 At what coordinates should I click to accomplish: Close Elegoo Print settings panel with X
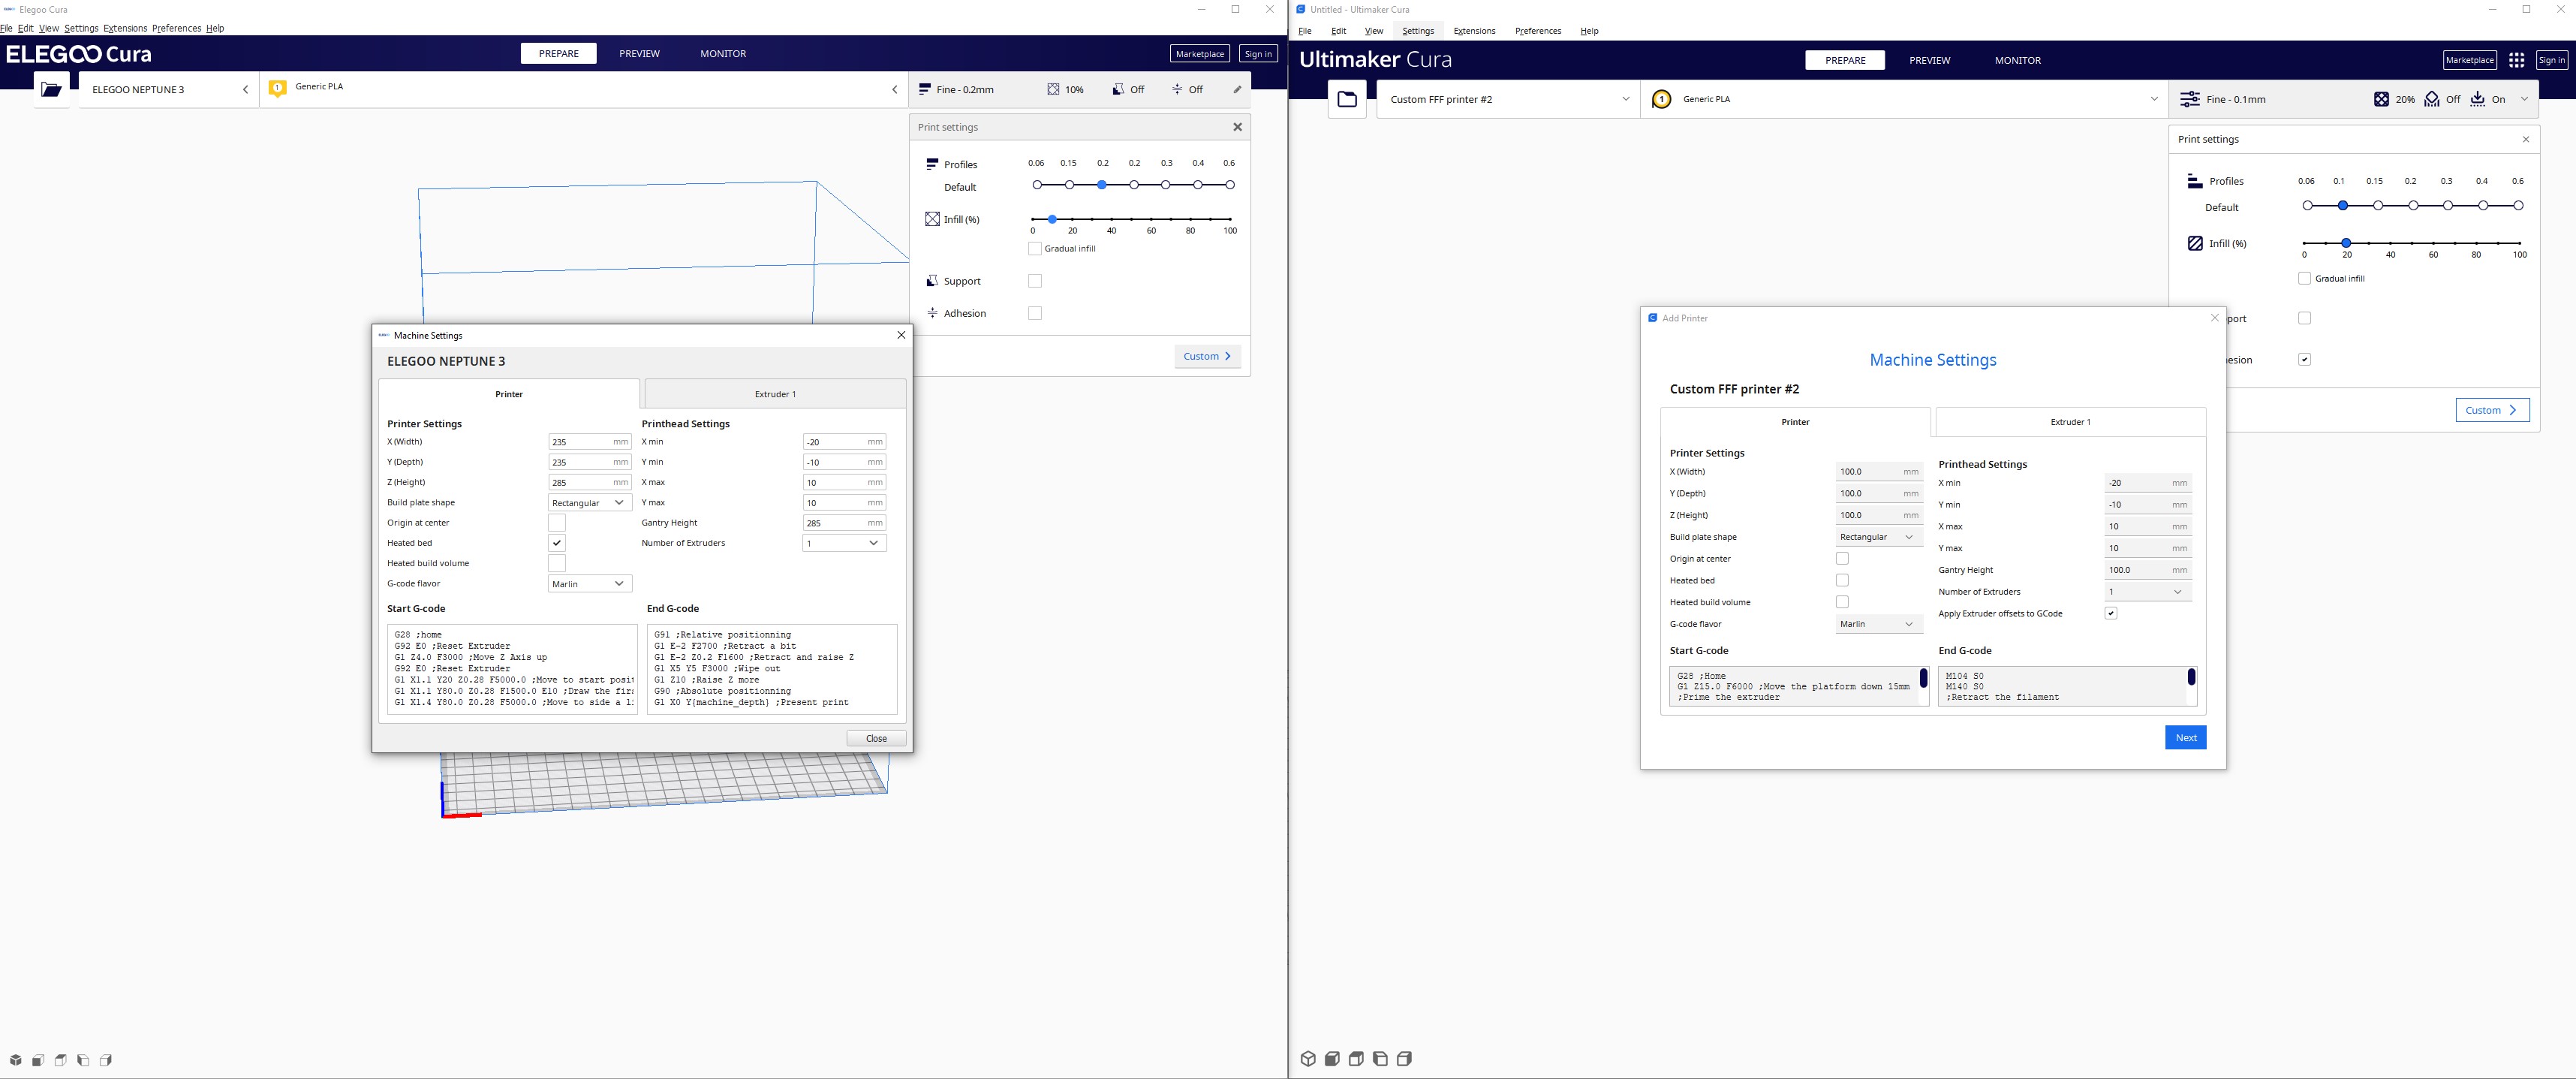(1237, 127)
